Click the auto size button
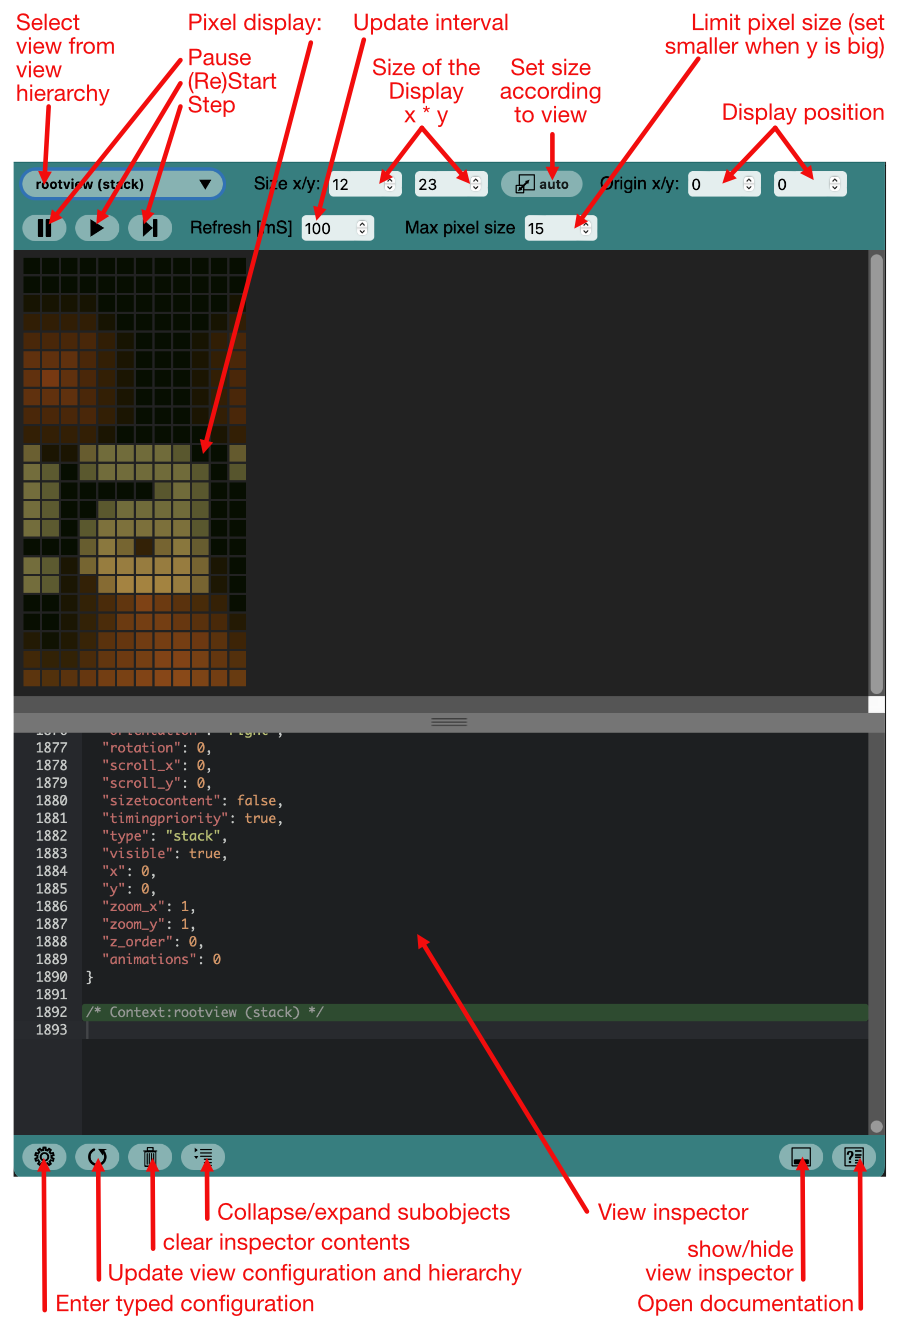The width and height of the screenshot is (900, 1335). point(542,184)
